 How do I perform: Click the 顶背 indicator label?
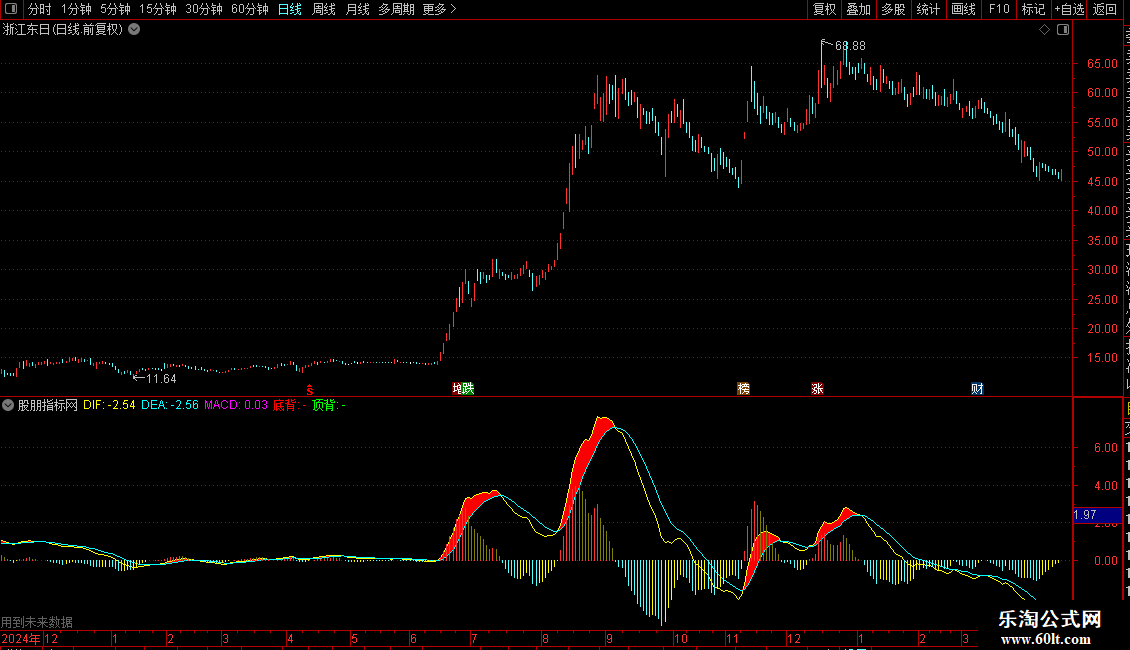(x=329, y=405)
